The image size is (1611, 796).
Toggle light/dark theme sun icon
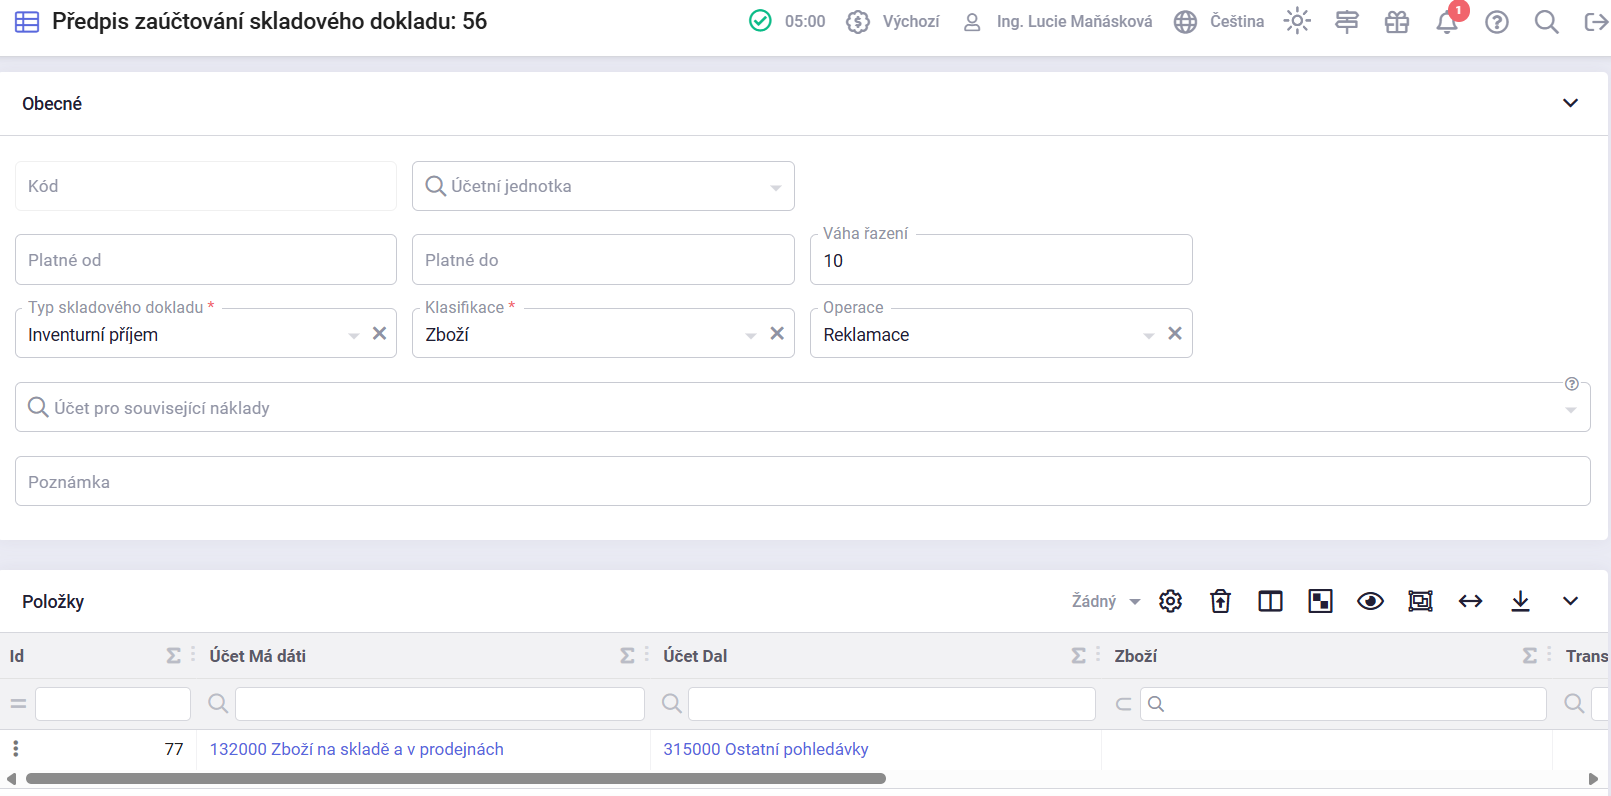click(1297, 22)
